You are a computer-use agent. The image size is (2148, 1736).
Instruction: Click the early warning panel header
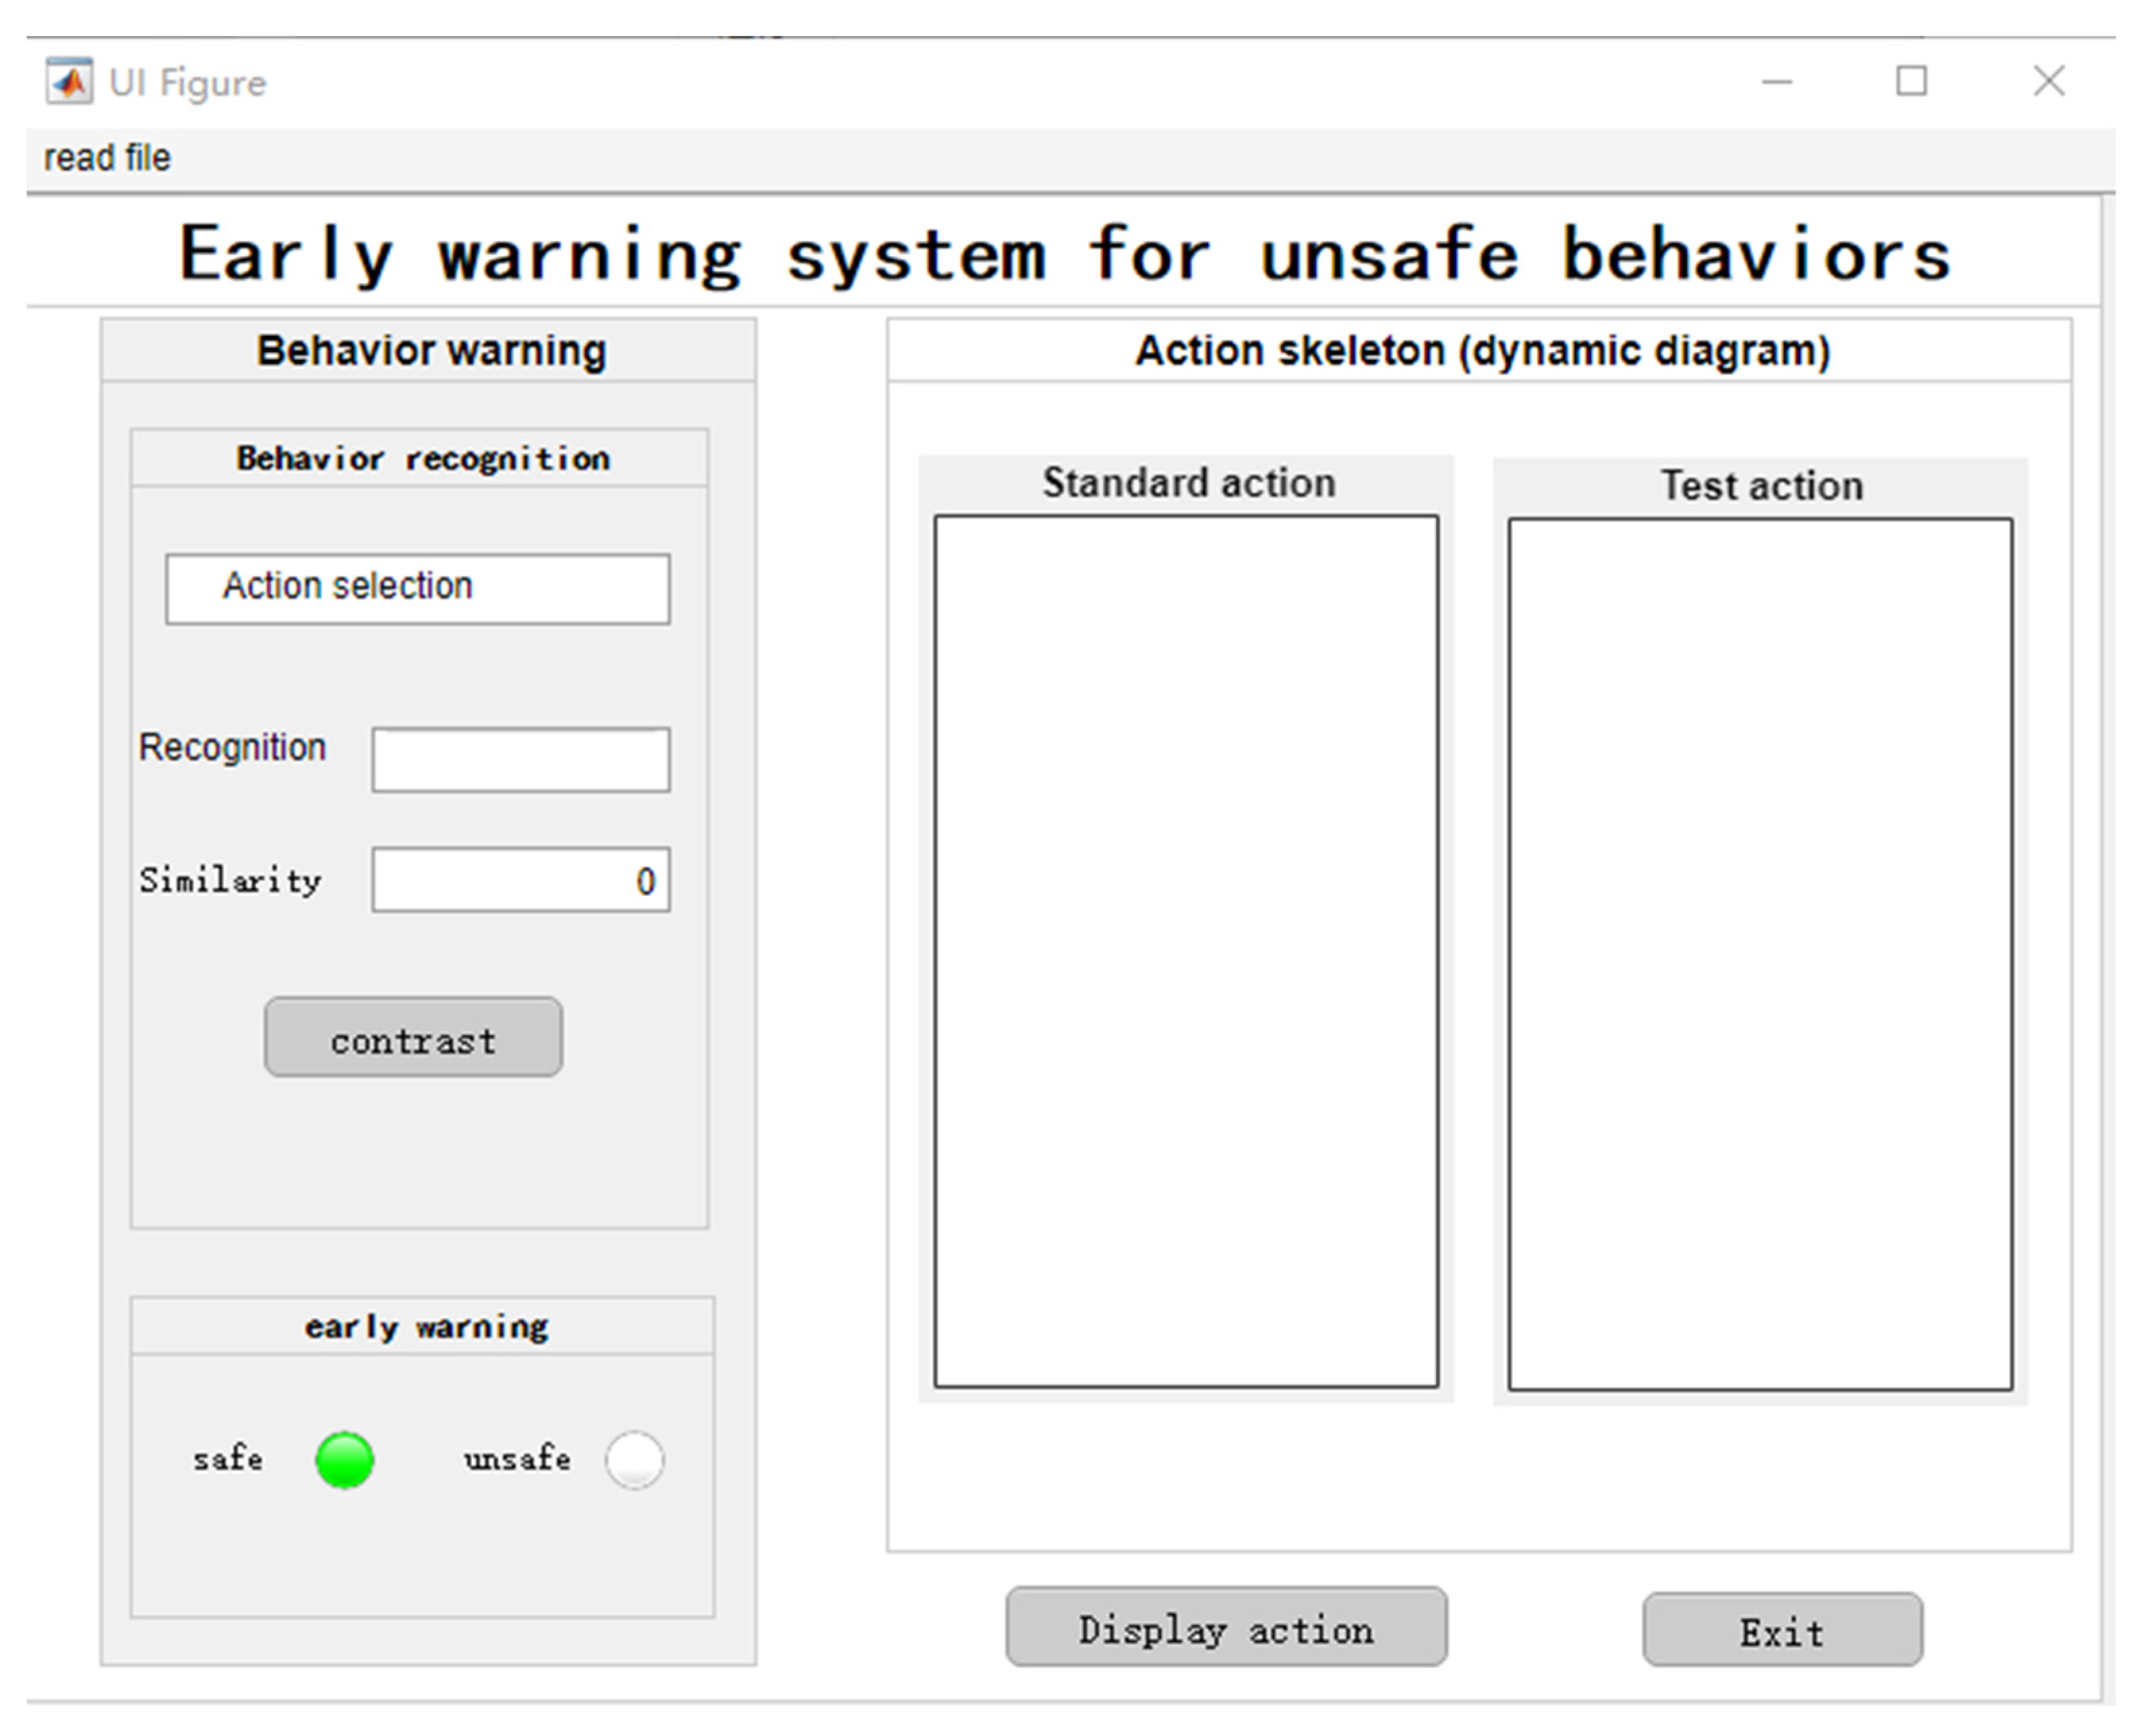coord(426,1327)
